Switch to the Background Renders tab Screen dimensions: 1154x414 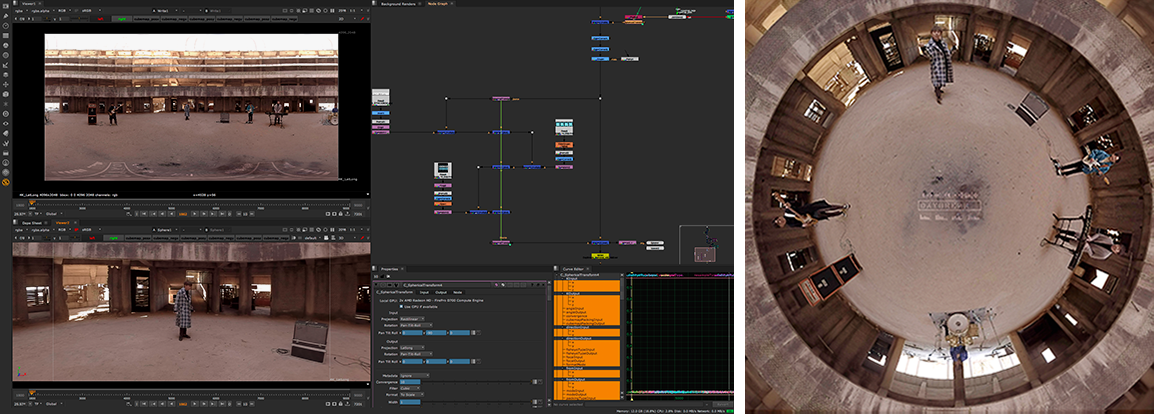(x=397, y=3)
